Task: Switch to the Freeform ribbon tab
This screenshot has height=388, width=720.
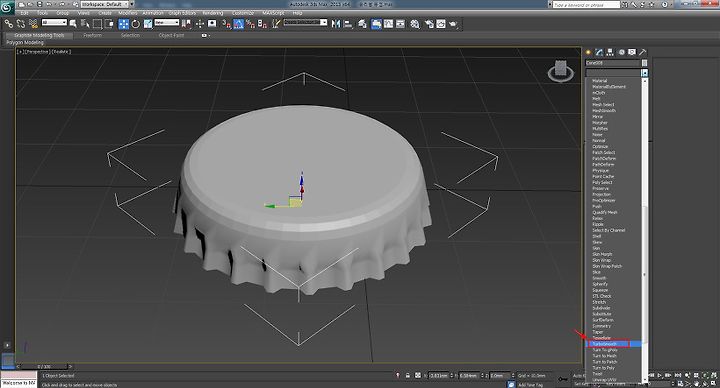Action: (92, 35)
